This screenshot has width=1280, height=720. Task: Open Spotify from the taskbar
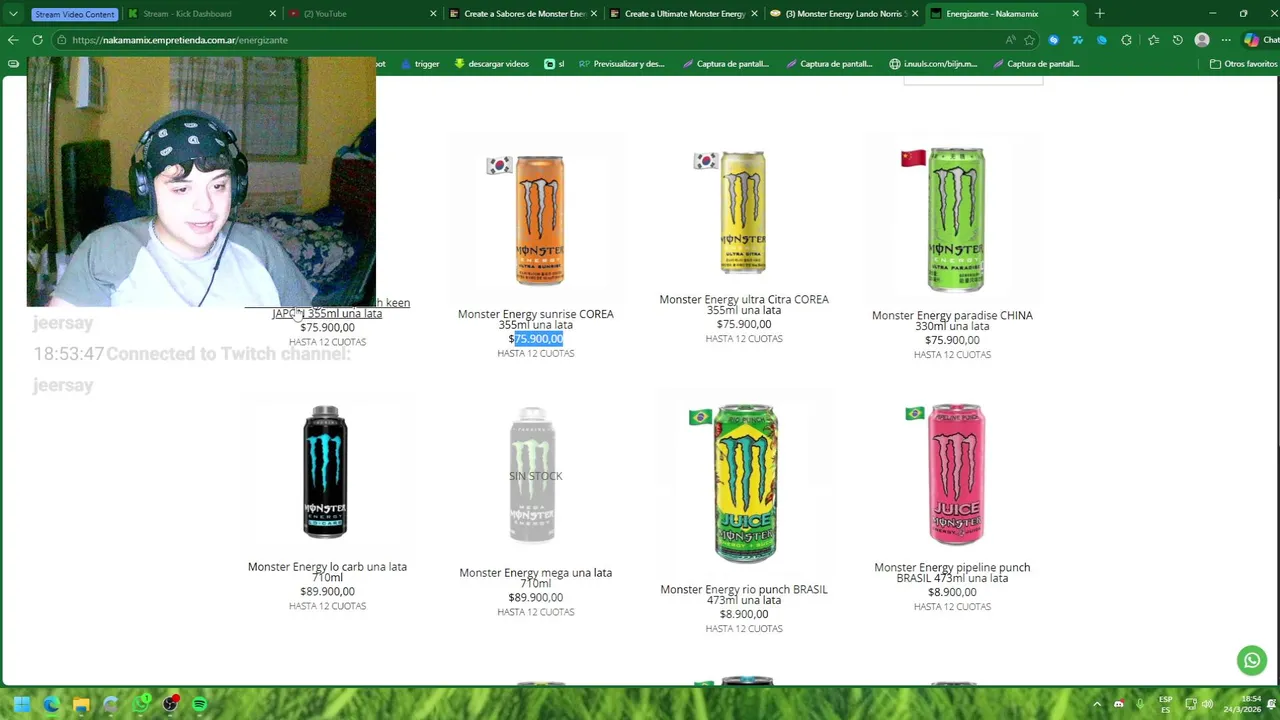tap(200, 704)
